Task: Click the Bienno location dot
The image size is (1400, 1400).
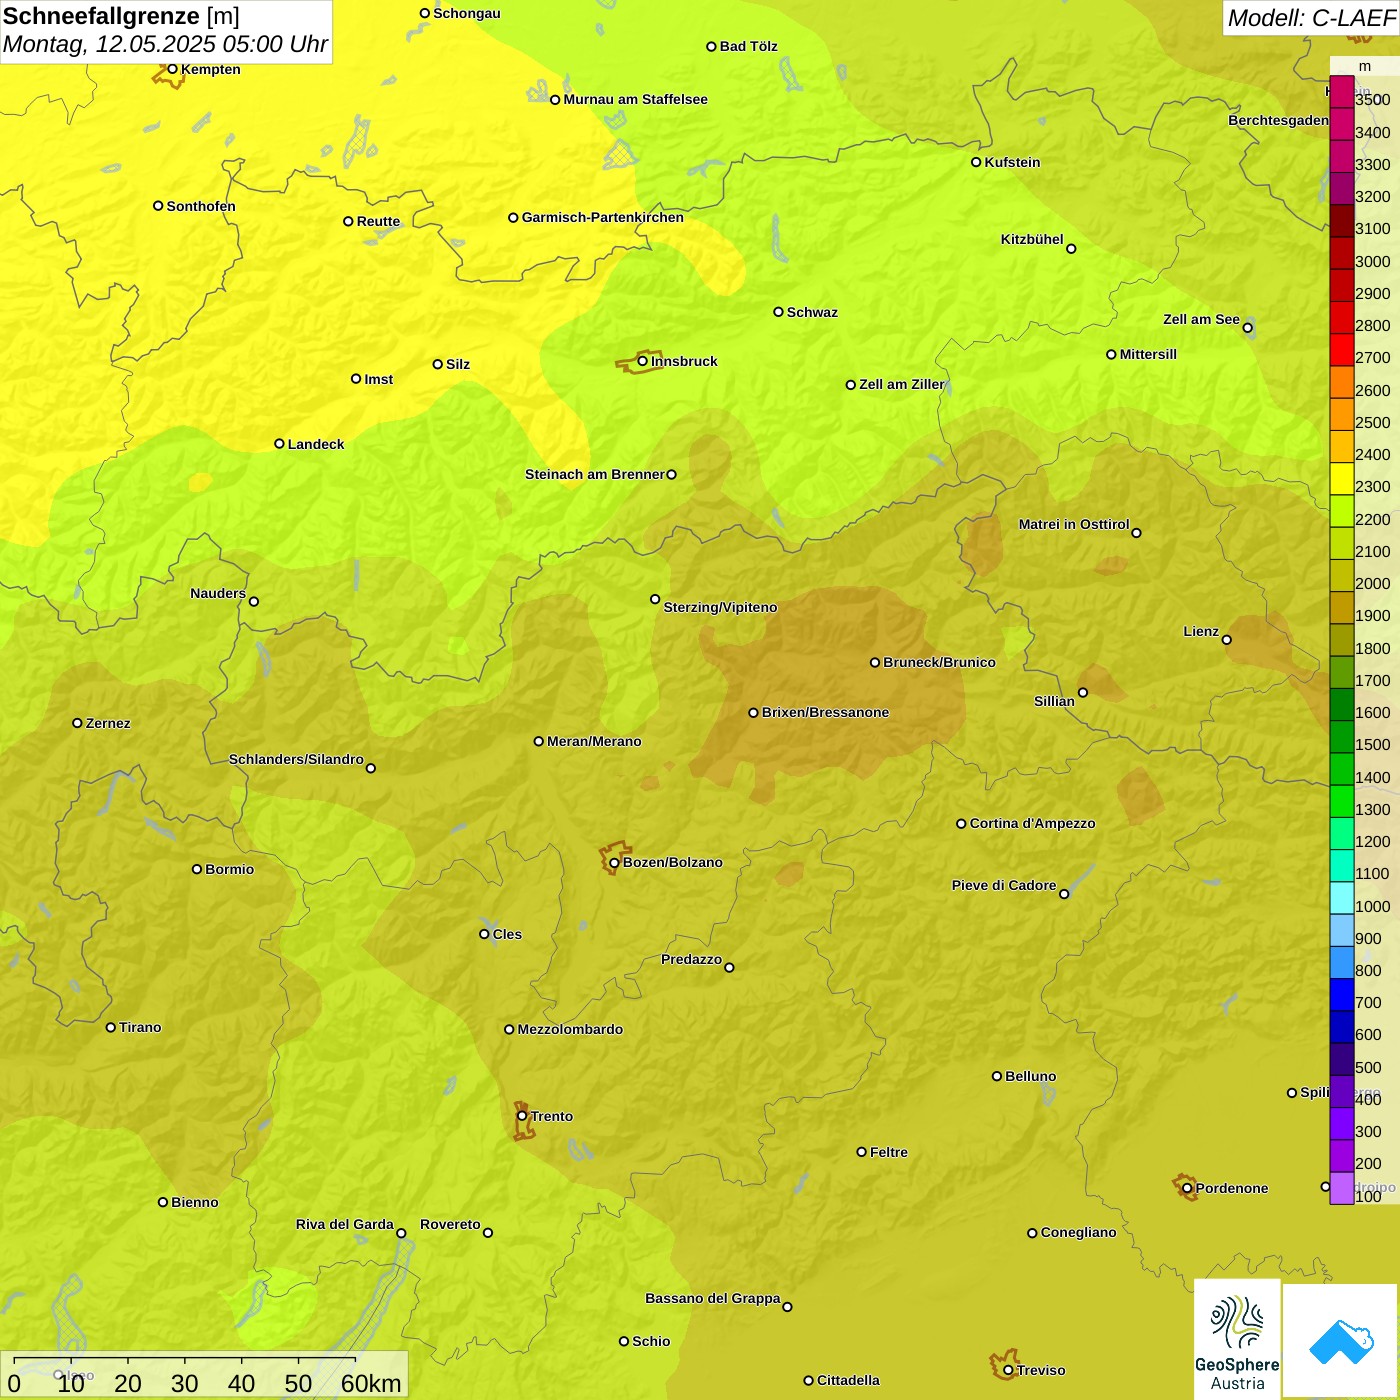Action: [163, 1202]
